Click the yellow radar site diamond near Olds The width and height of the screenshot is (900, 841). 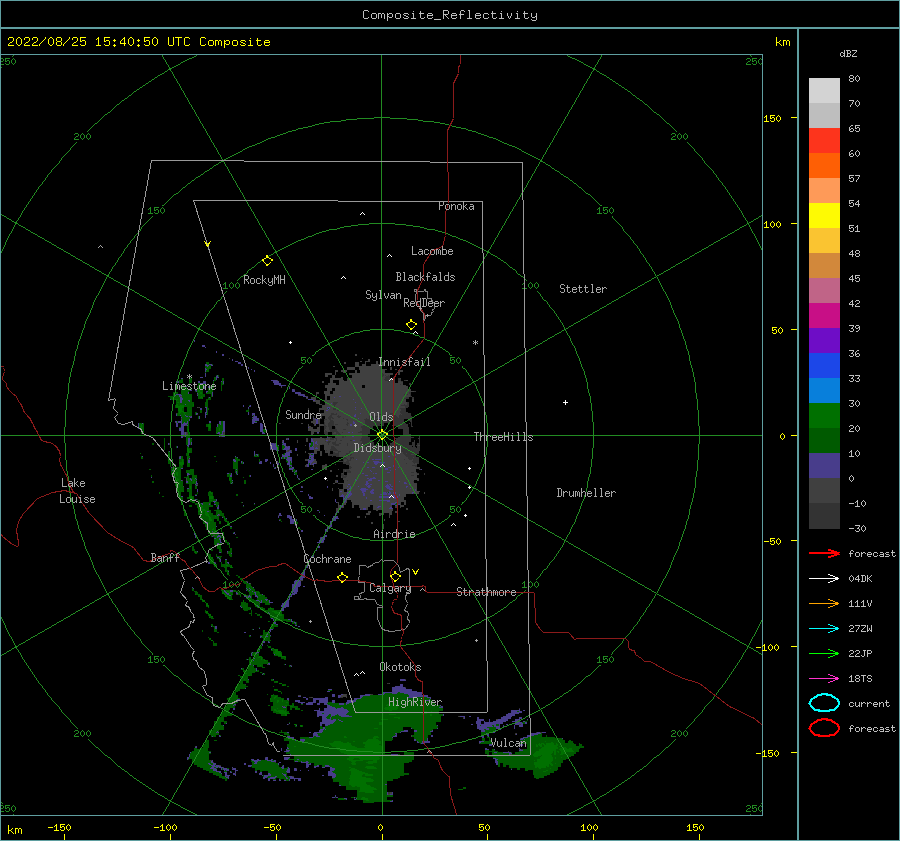(382, 435)
